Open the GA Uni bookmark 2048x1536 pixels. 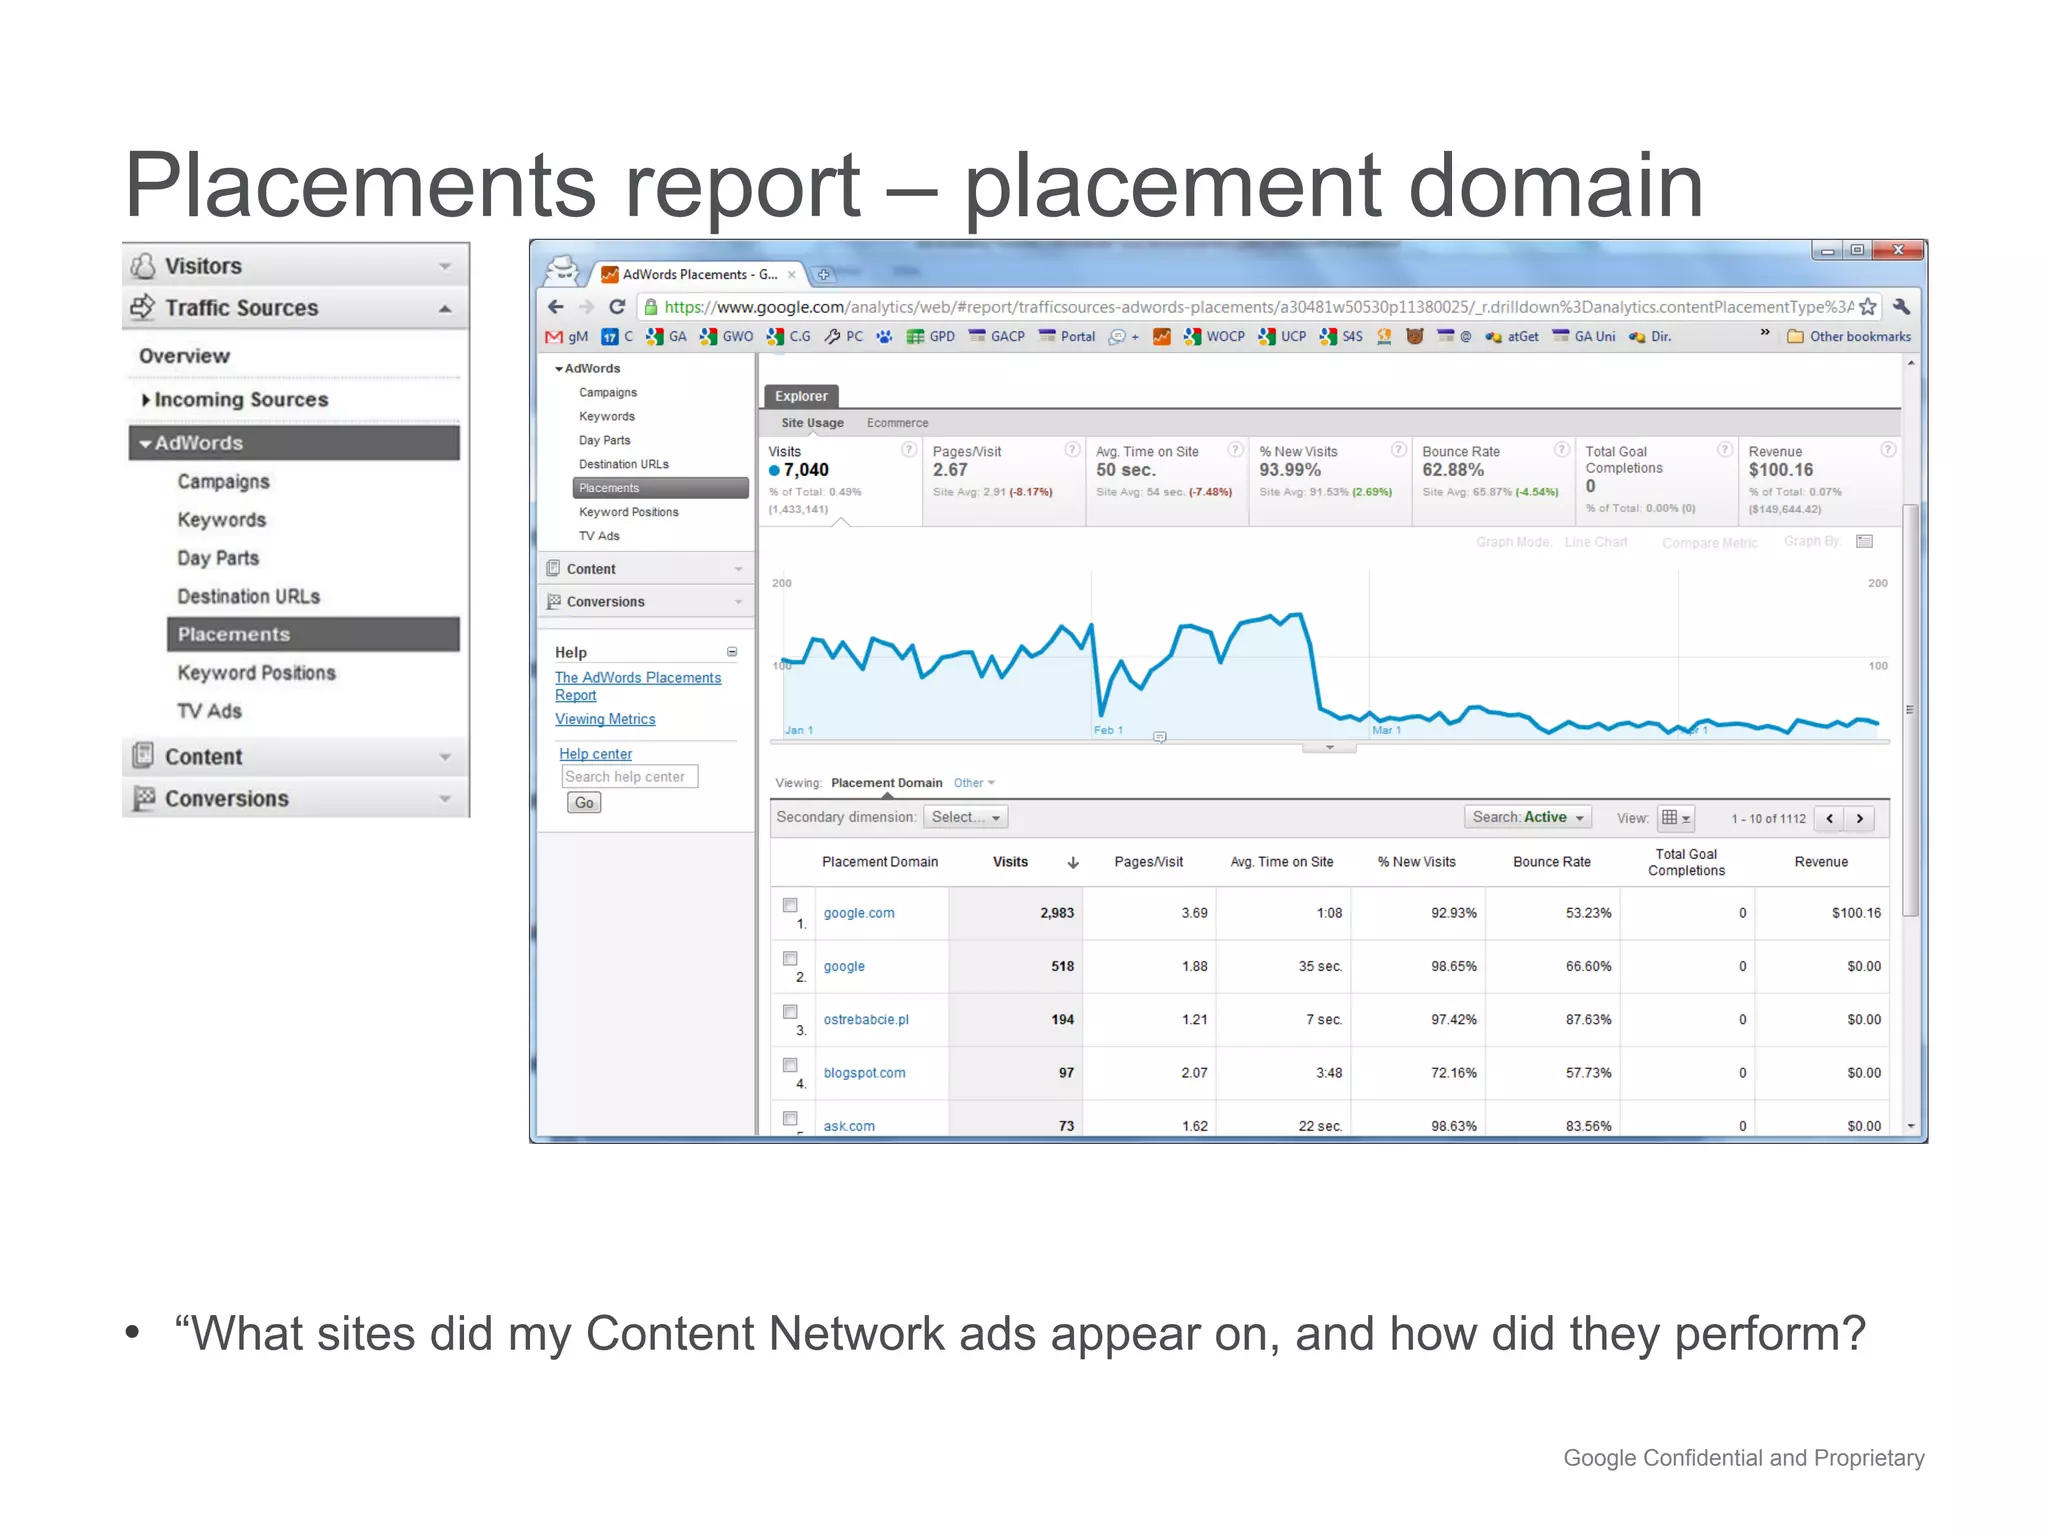[x=1584, y=337]
